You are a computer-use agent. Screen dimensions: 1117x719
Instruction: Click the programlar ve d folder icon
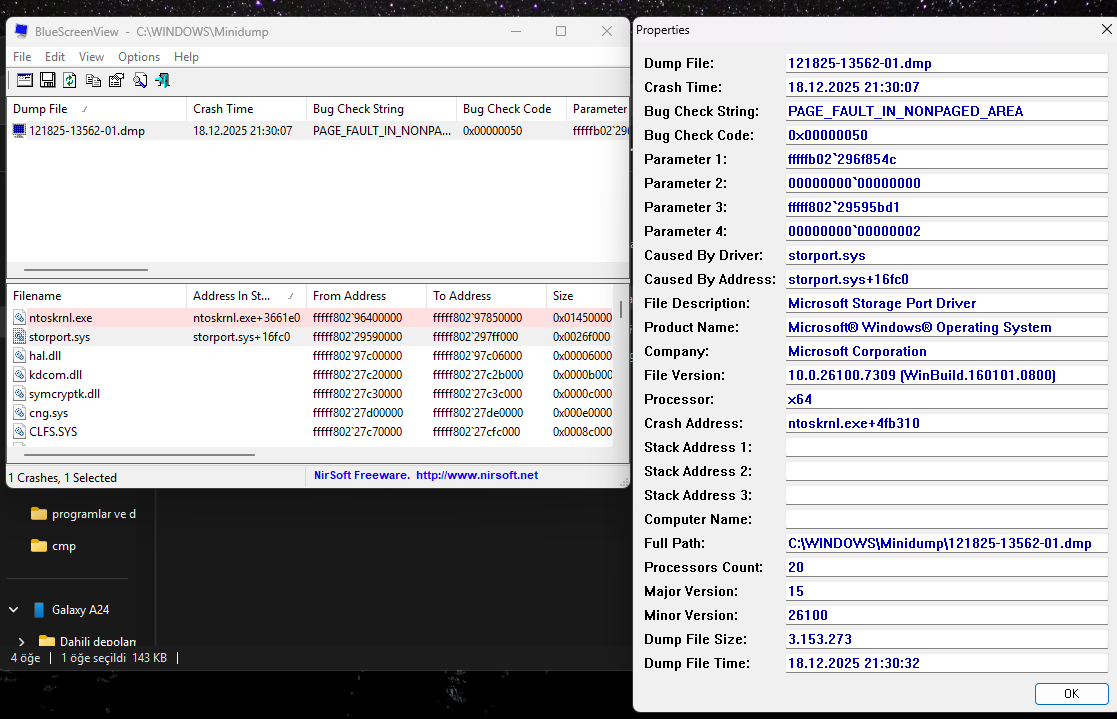[x=39, y=514]
